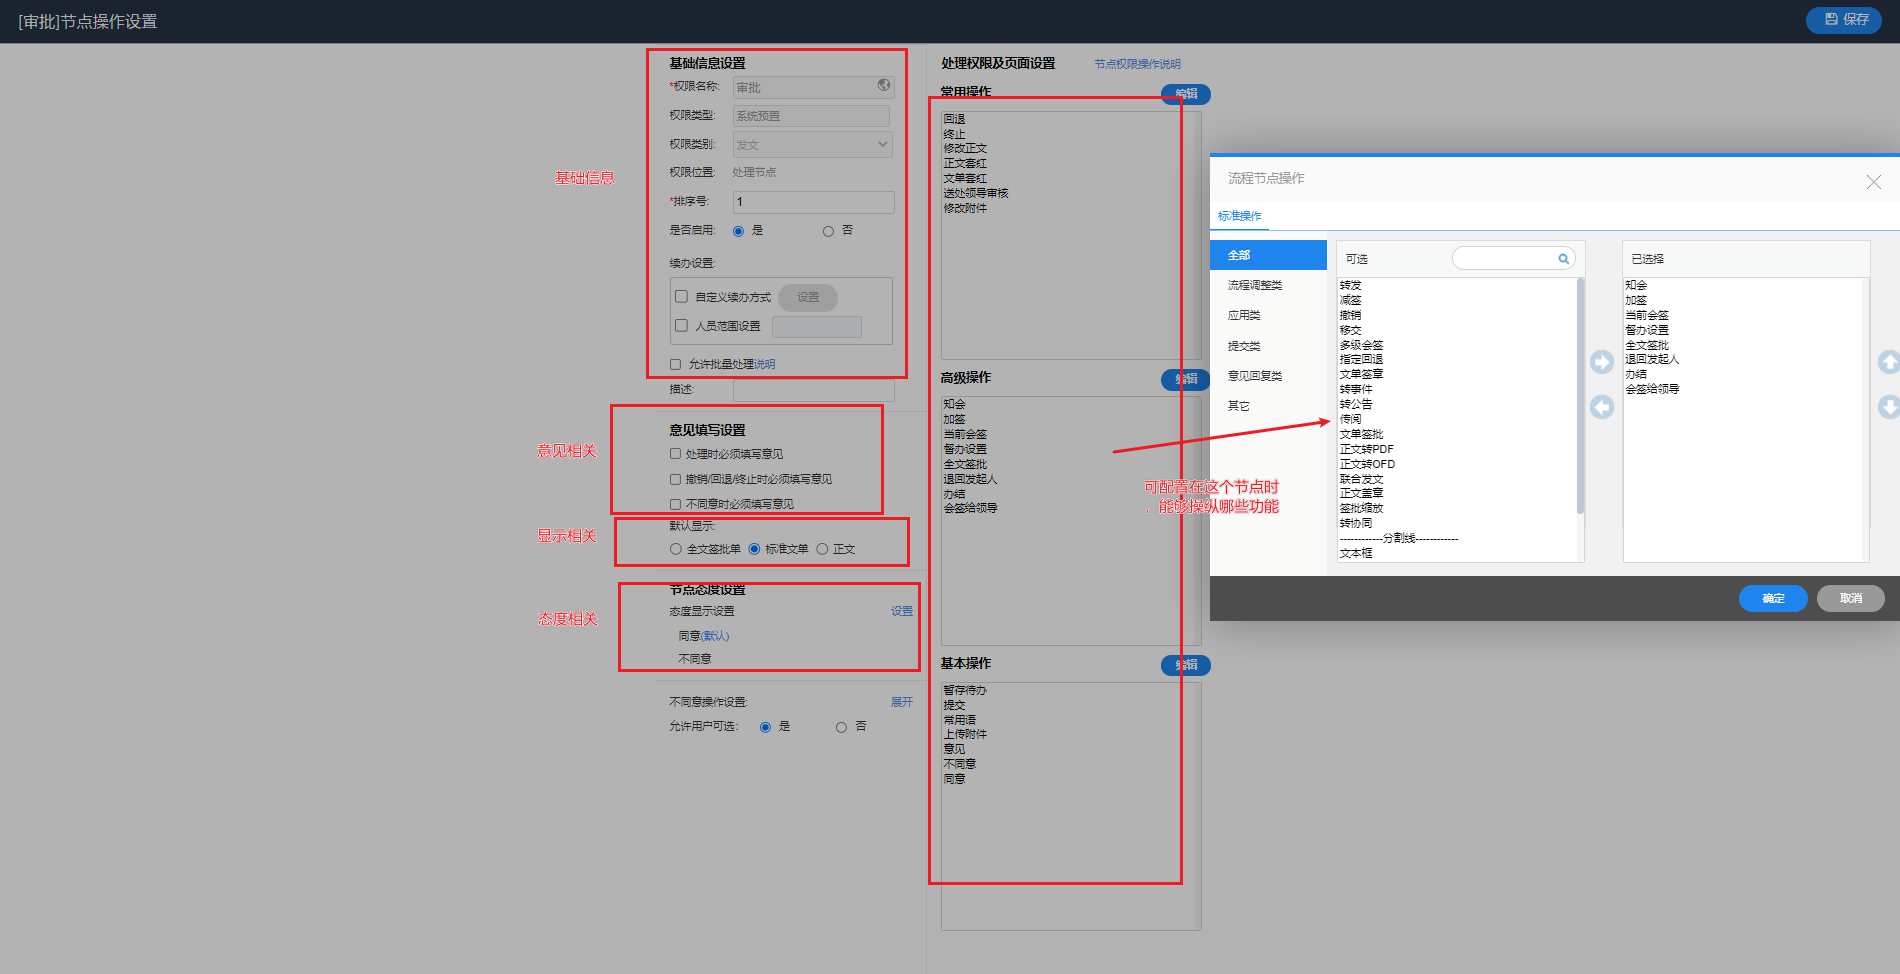Click the 确定 button in dialog
This screenshot has width=1900, height=974.
click(1772, 598)
